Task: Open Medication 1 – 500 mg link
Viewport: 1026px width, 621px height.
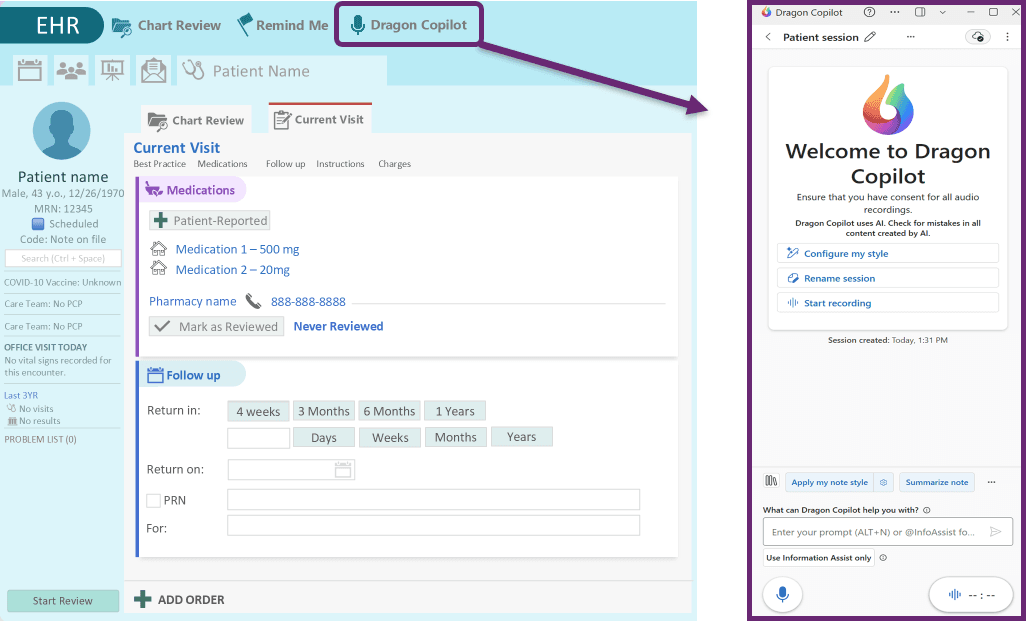Action: (238, 249)
